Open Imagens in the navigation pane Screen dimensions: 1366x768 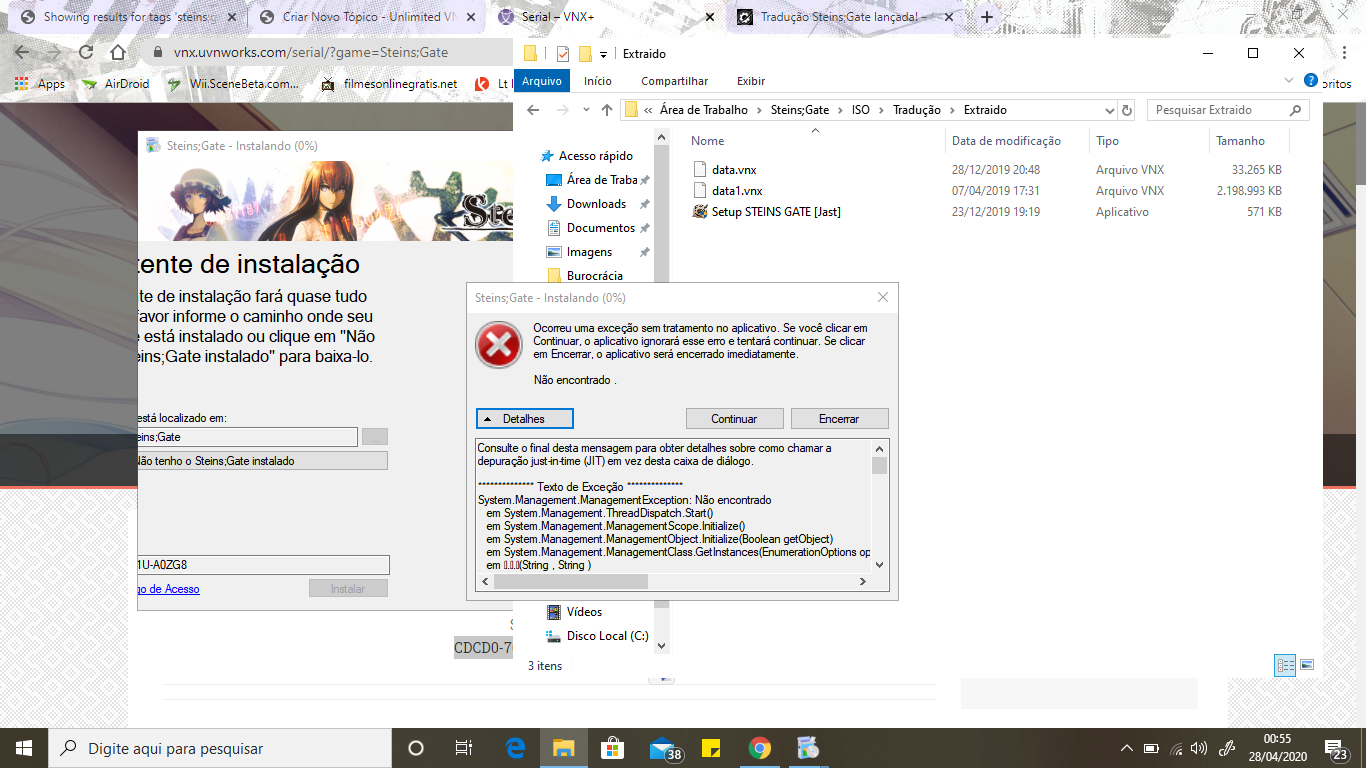tap(589, 252)
